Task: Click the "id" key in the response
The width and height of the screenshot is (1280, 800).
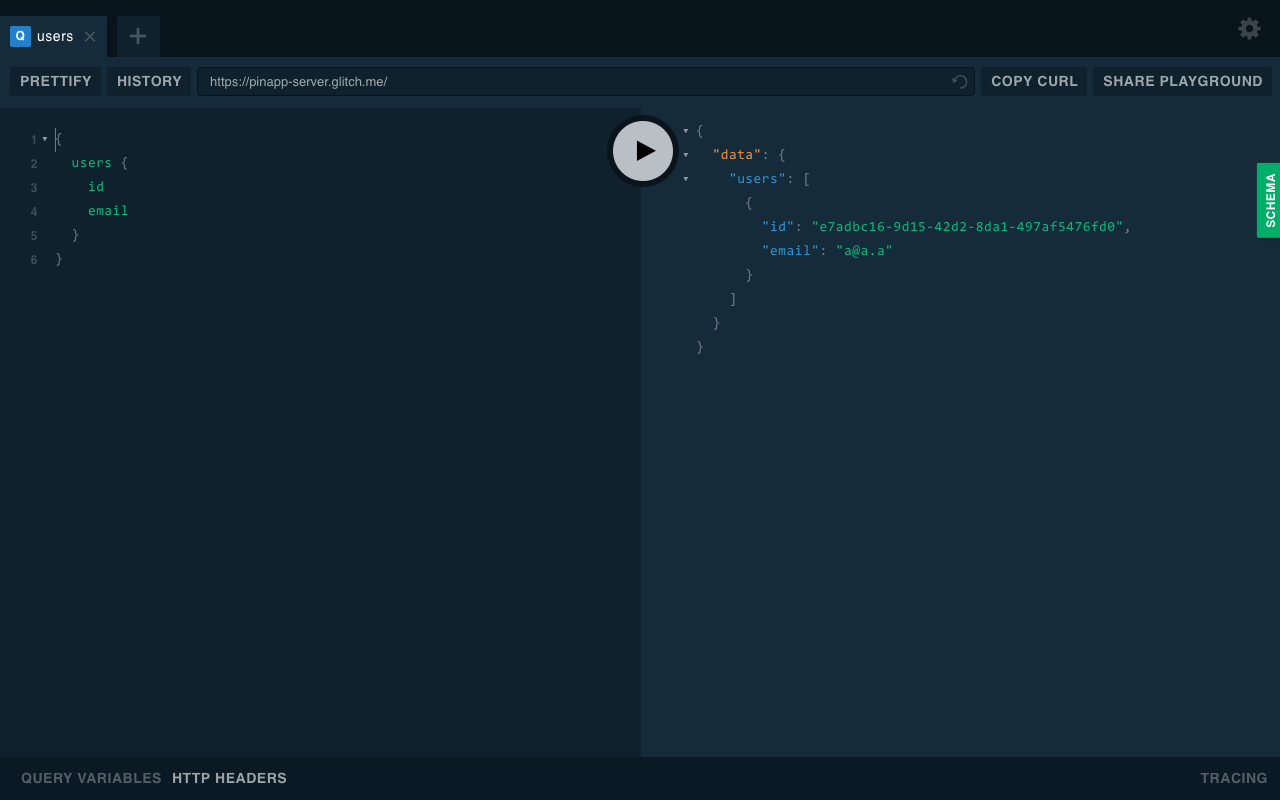Action: (778, 227)
